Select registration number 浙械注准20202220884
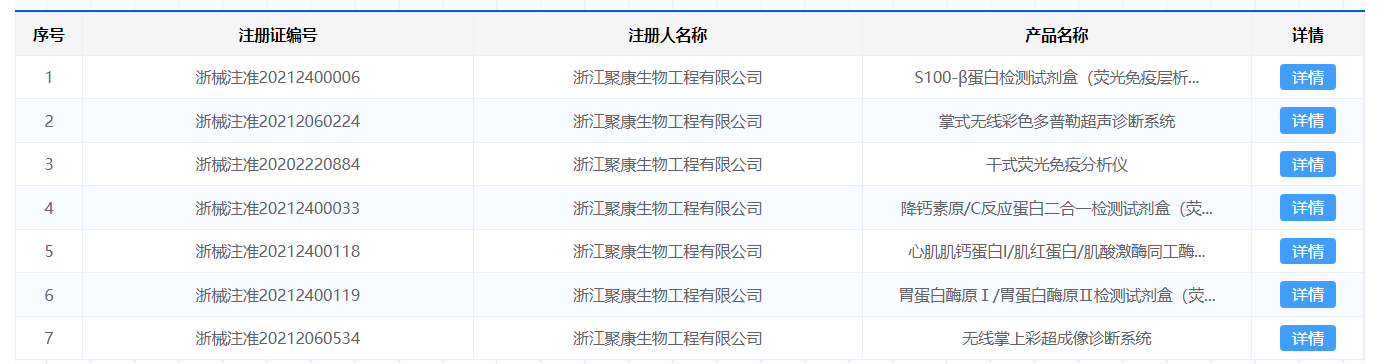Screen dimensions: 1389x364 click(x=278, y=165)
